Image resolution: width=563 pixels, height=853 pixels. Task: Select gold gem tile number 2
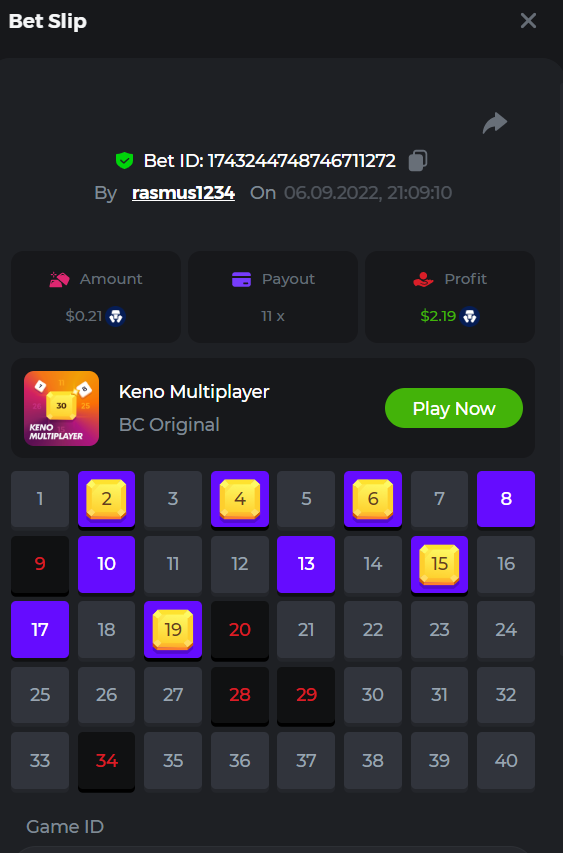point(107,499)
